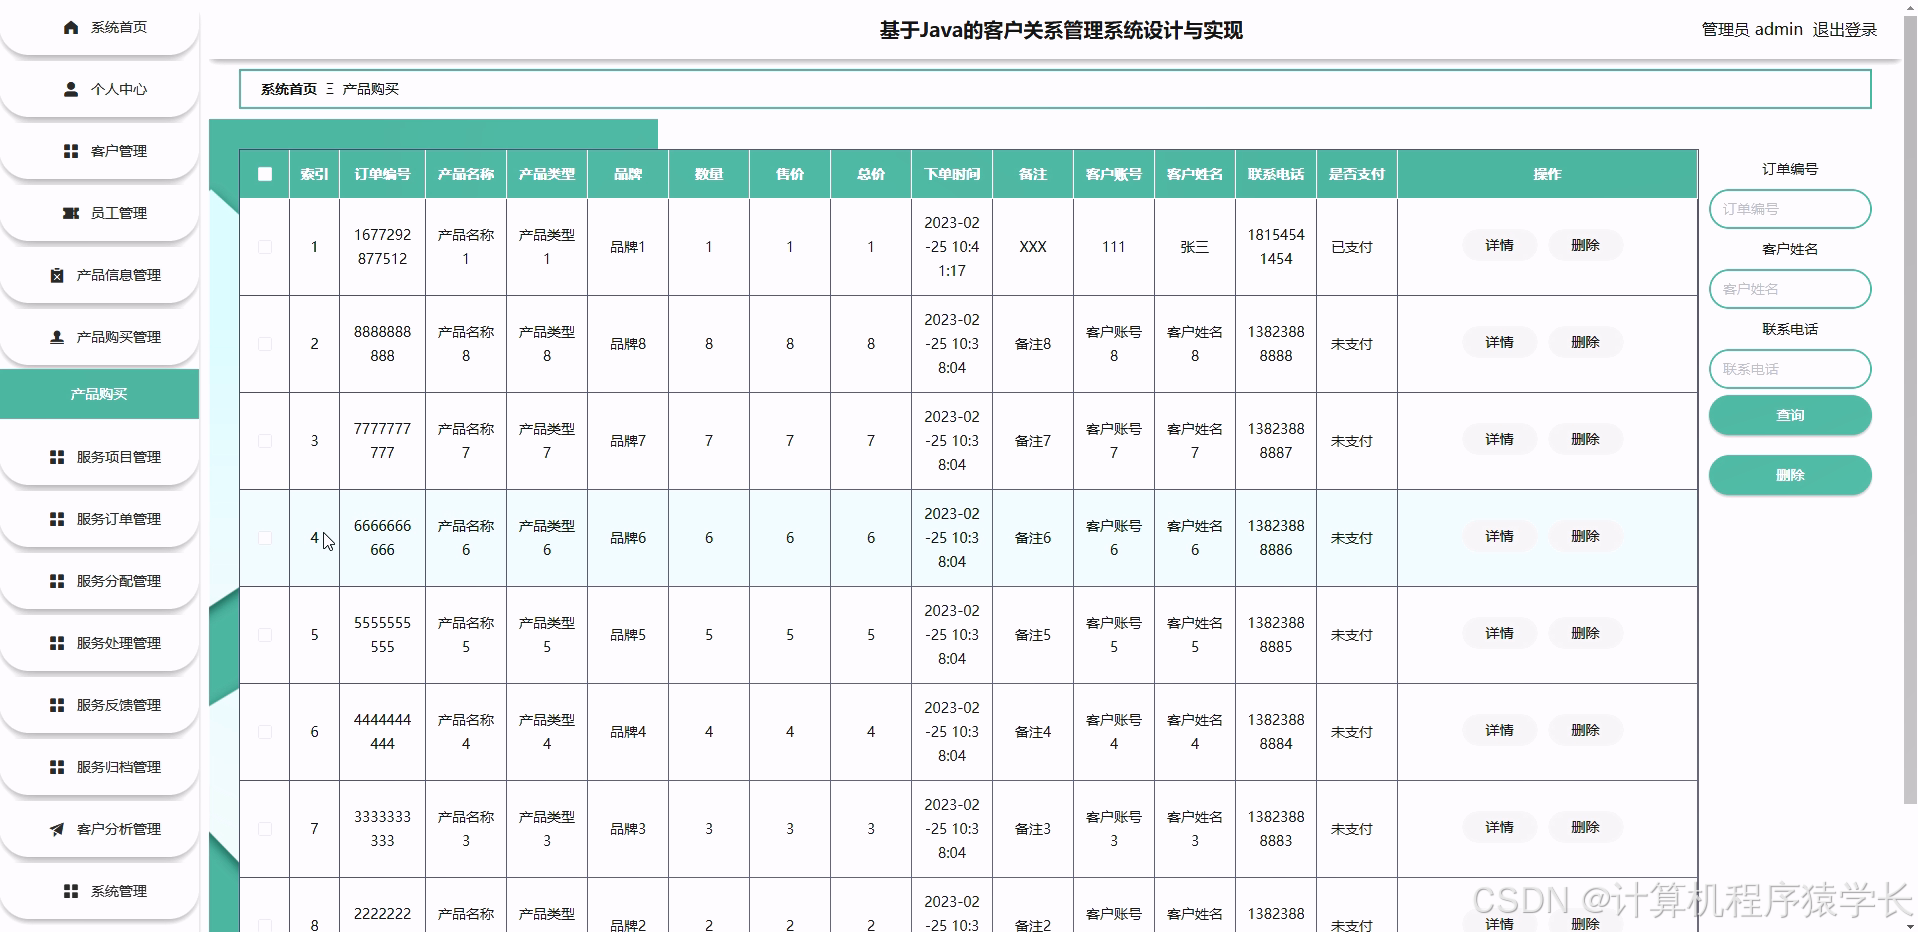The width and height of the screenshot is (1918, 932).
Task: Click customer name 张三 cell
Action: pyautogui.click(x=1195, y=247)
